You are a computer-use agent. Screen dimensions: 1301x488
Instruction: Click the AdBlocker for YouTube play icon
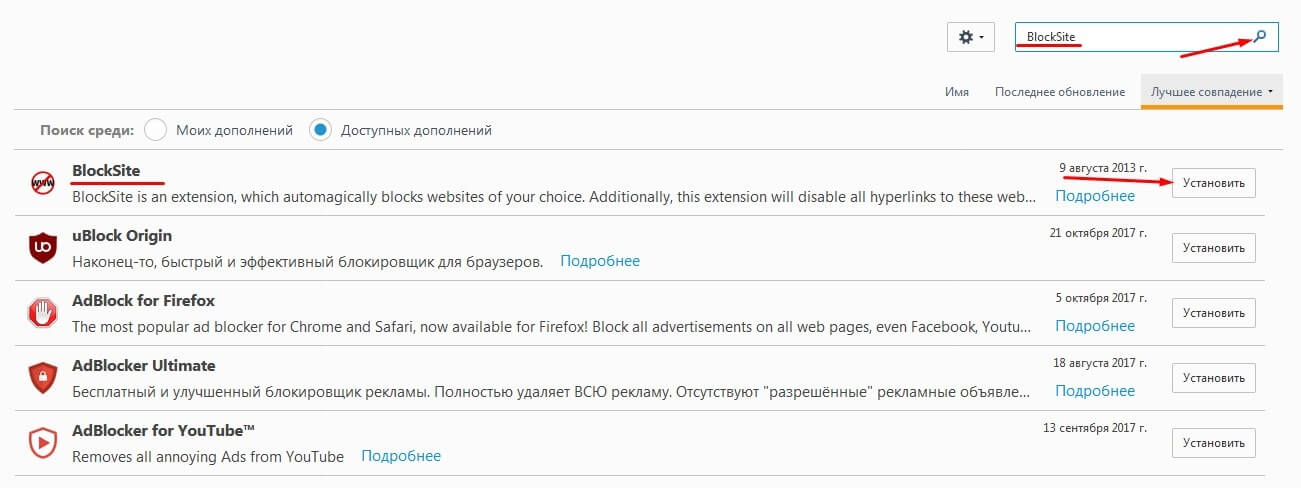(x=42, y=442)
